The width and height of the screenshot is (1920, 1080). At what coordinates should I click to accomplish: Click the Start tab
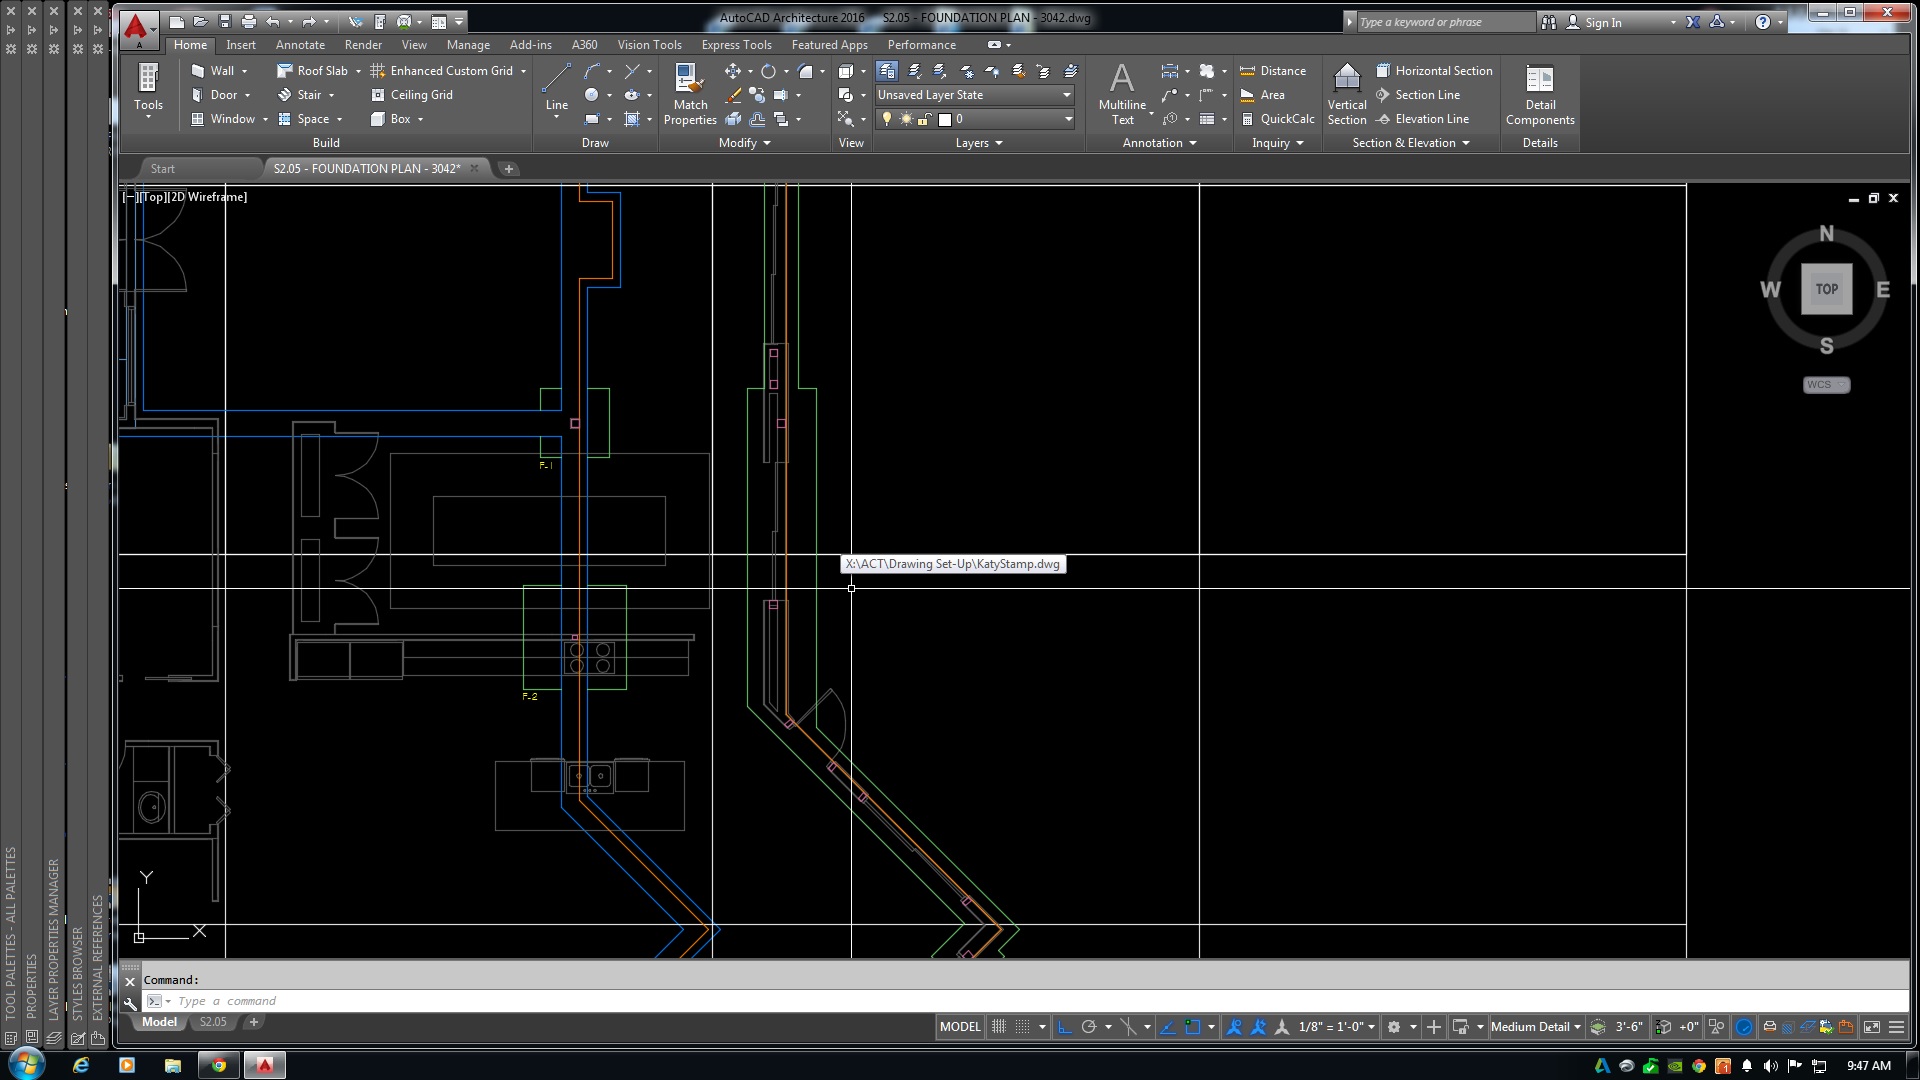[161, 167]
